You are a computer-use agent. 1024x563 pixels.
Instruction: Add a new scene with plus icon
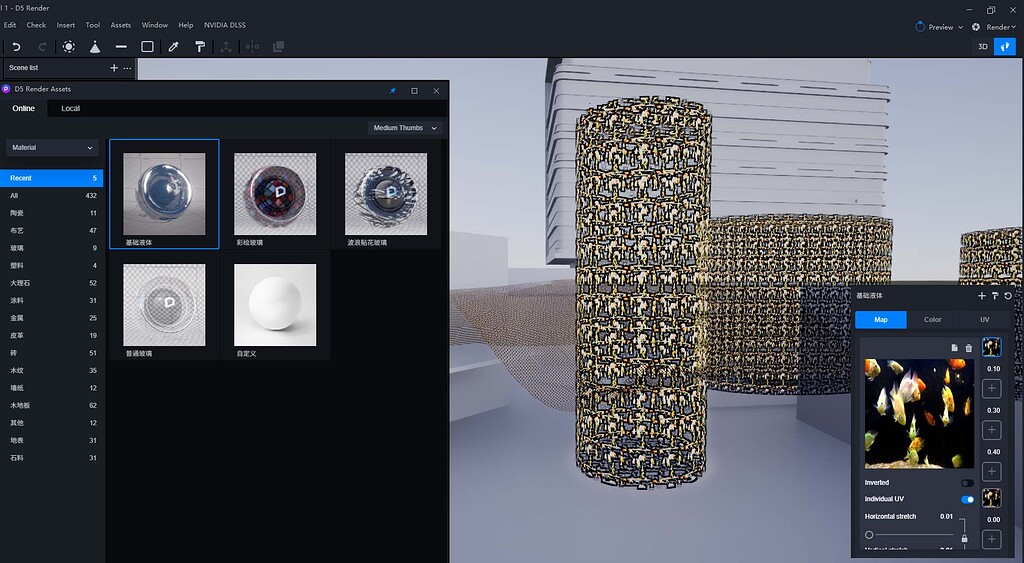click(x=114, y=68)
